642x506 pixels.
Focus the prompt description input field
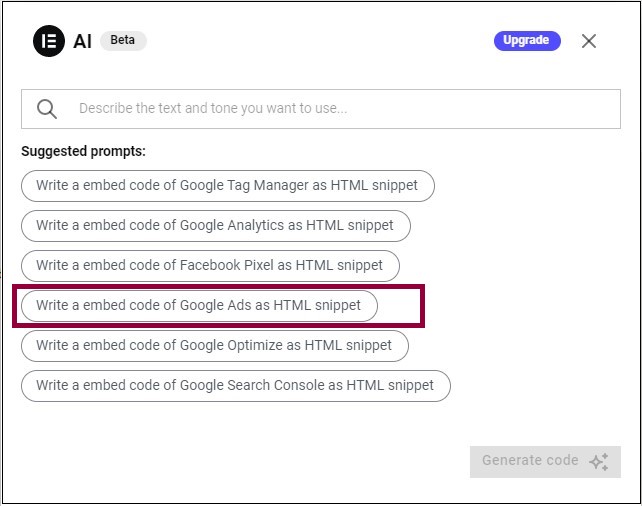click(321, 109)
